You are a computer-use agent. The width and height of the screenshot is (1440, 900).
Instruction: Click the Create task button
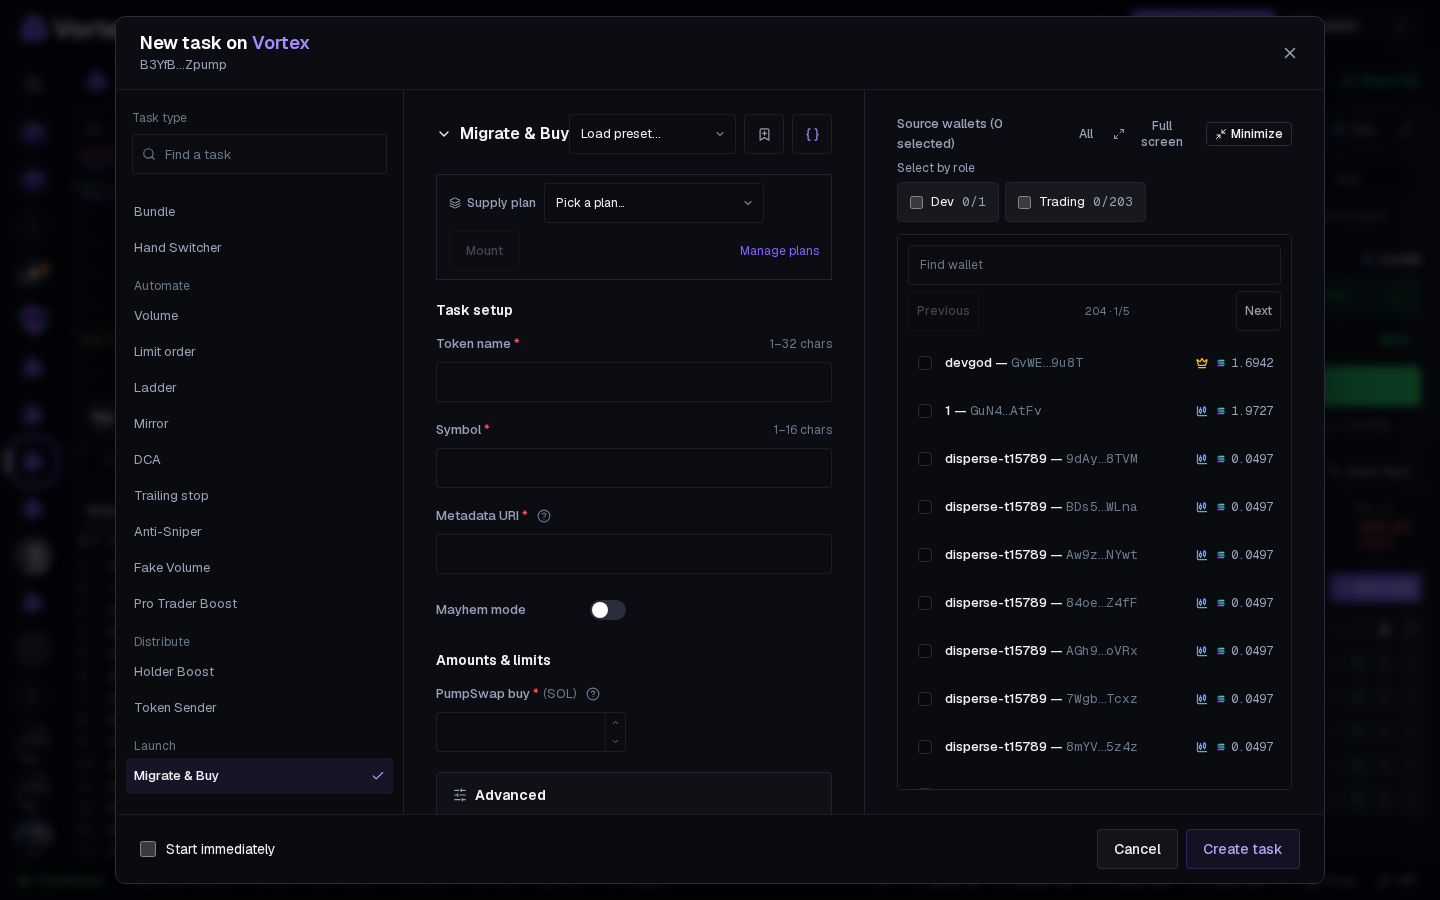click(x=1243, y=849)
